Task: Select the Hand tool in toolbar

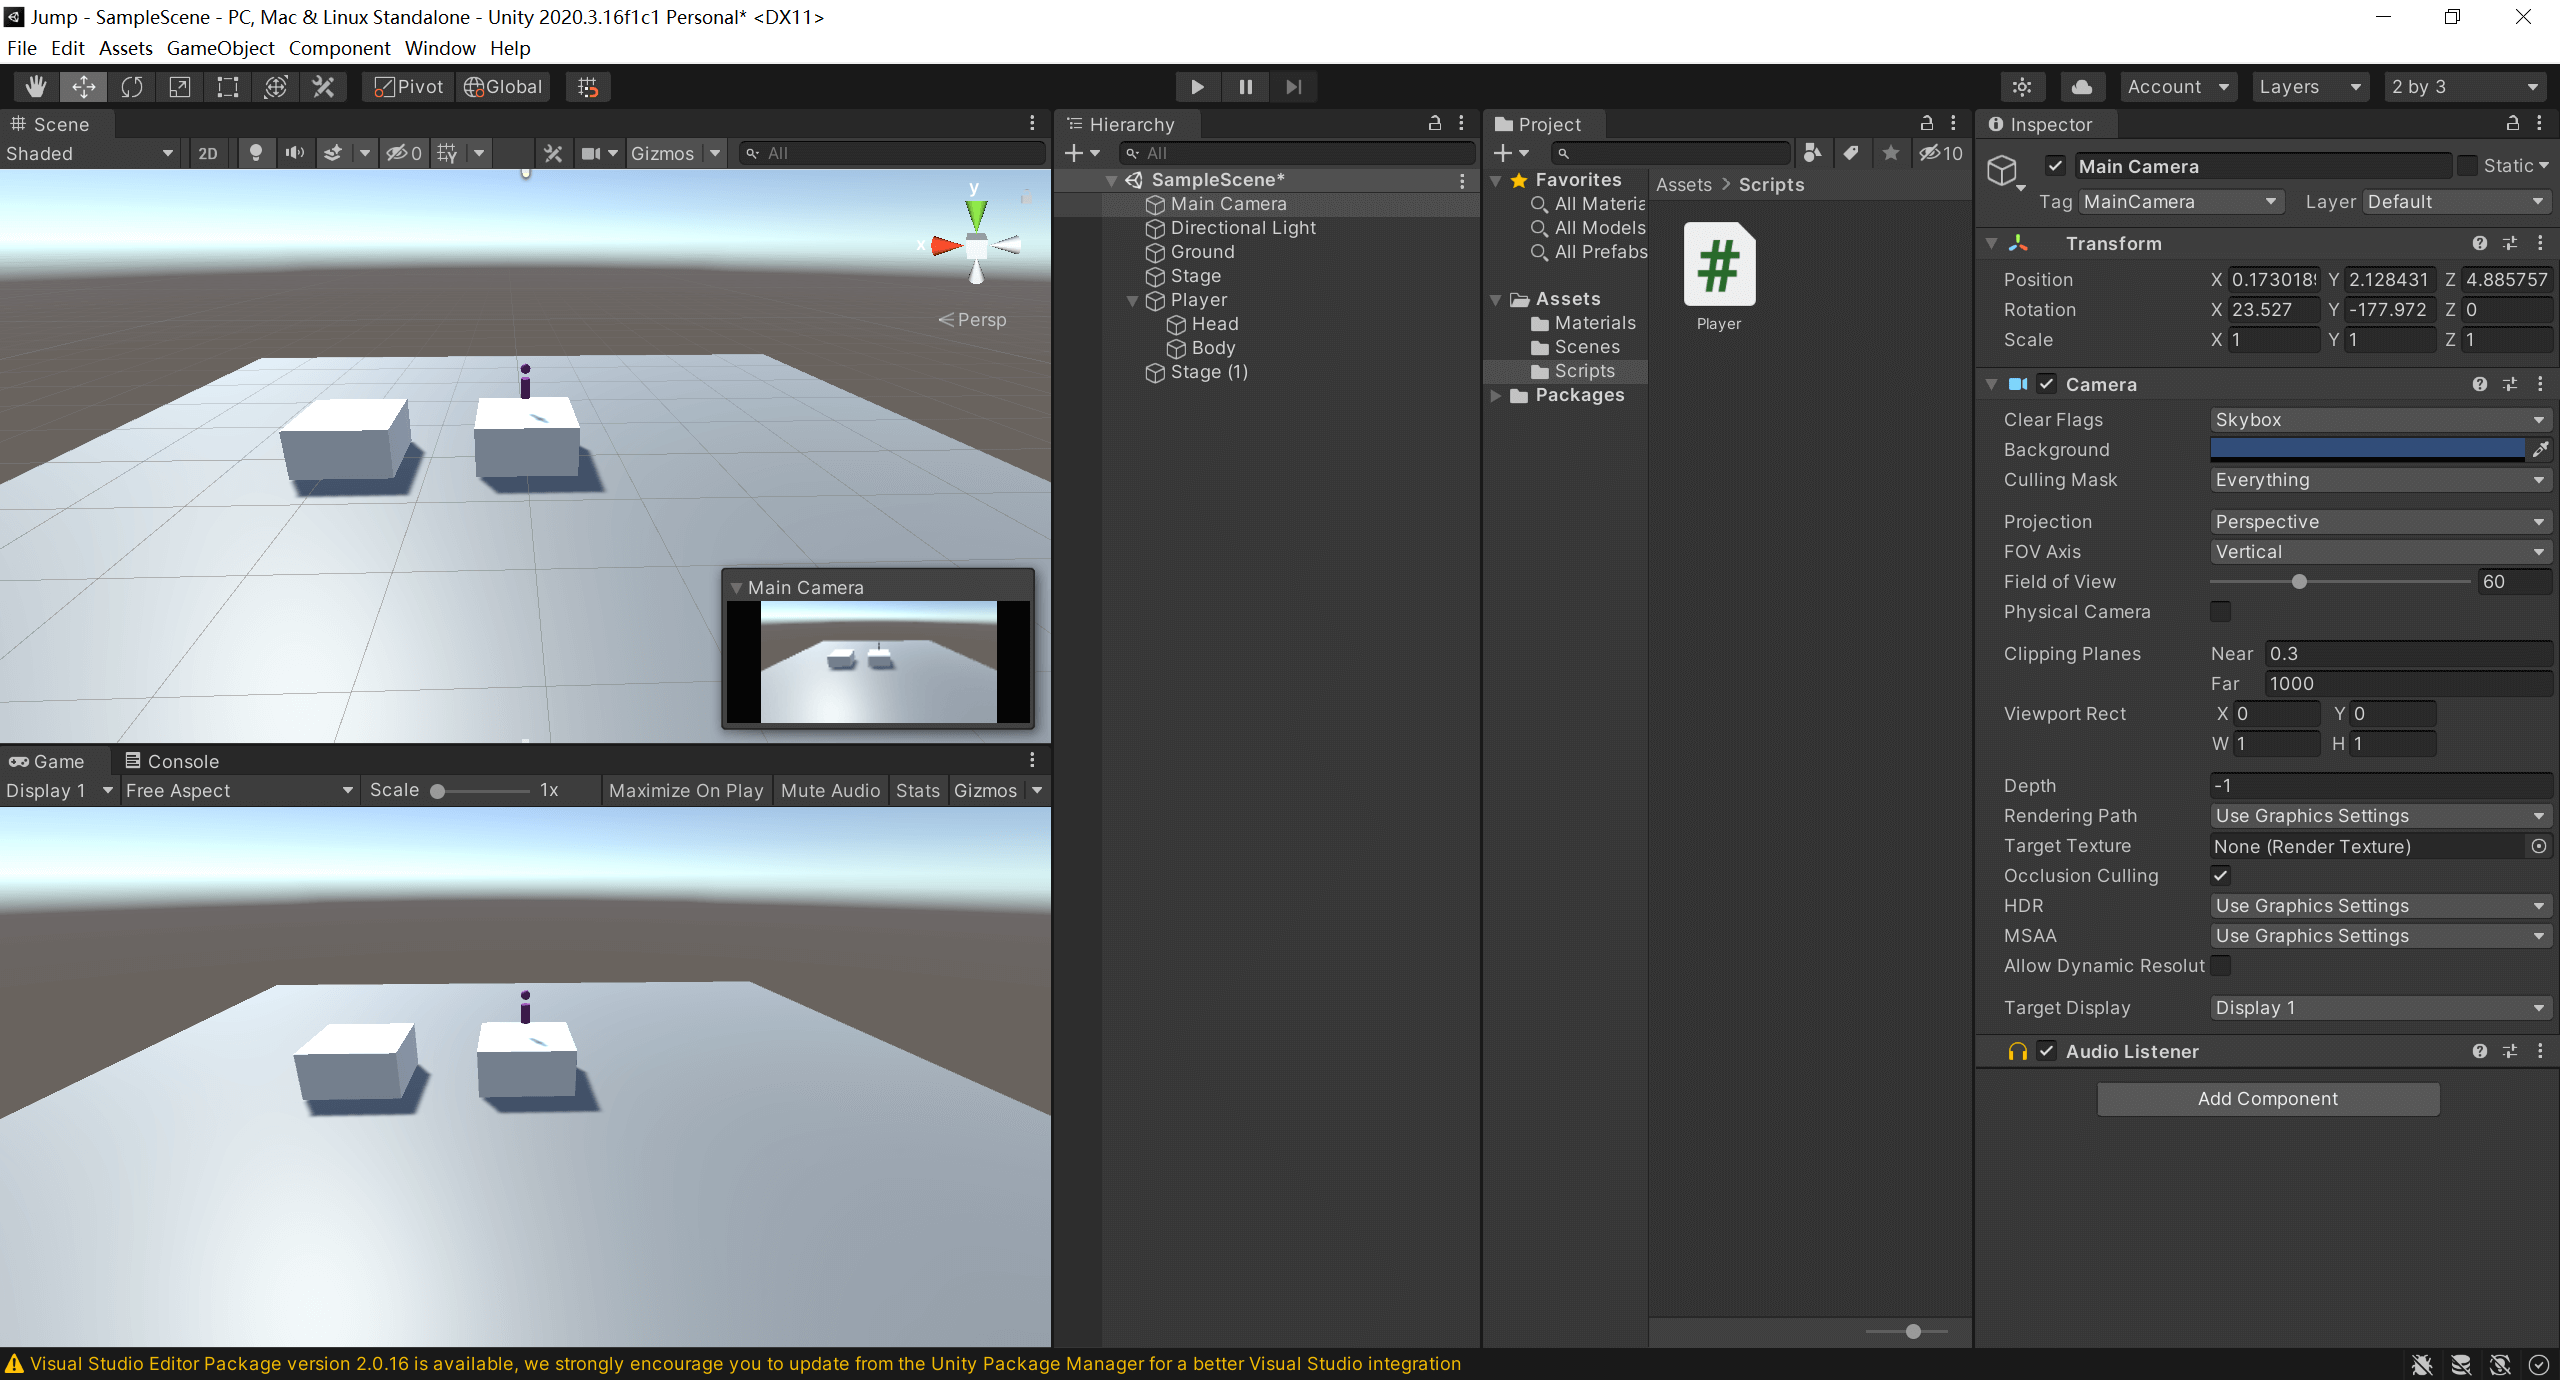Action: [x=36, y=87]
